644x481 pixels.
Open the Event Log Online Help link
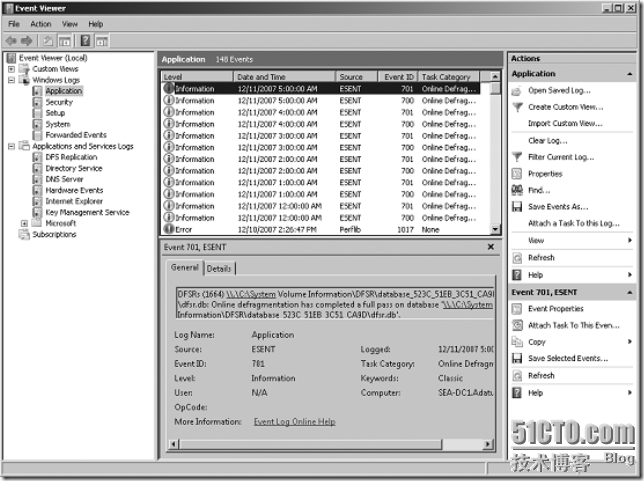click(294, 422)
